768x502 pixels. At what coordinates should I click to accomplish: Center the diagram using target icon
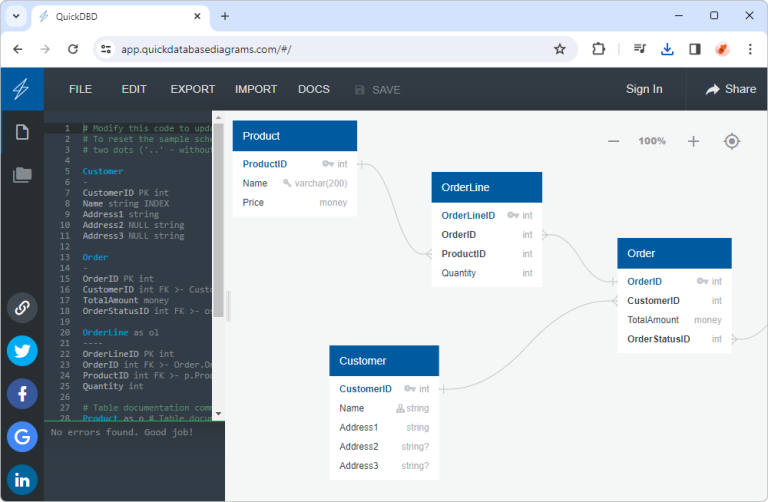[732, 142]
